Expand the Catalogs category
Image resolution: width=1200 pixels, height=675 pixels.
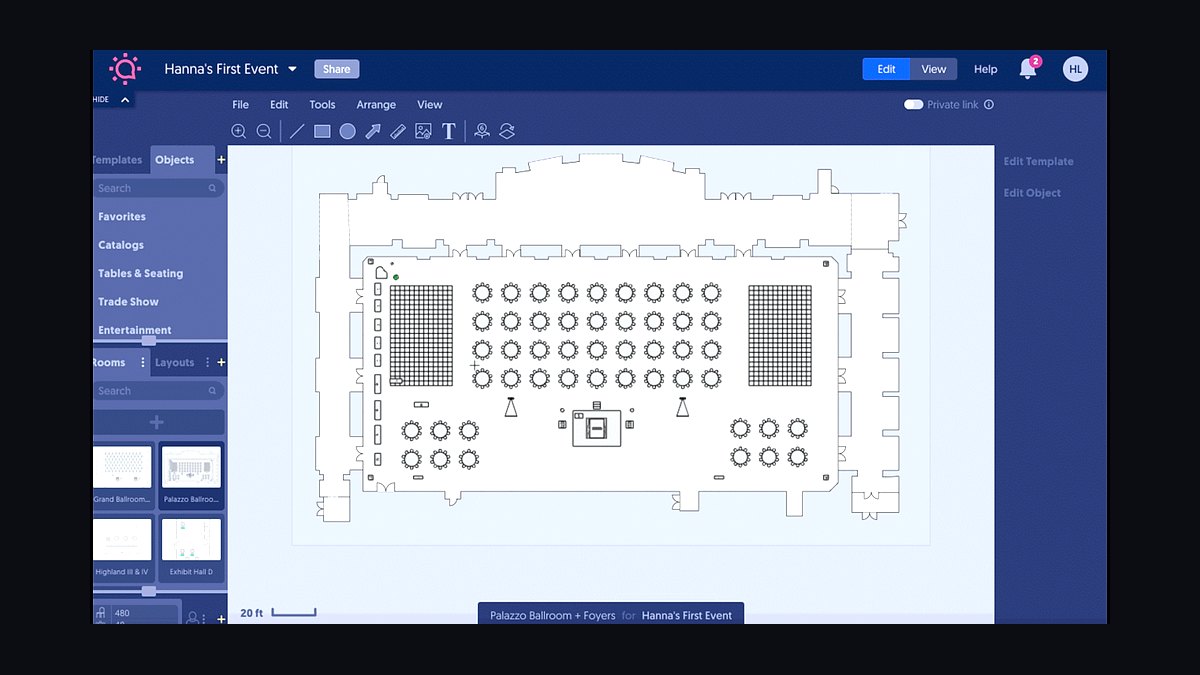click(x=121, y=245)
